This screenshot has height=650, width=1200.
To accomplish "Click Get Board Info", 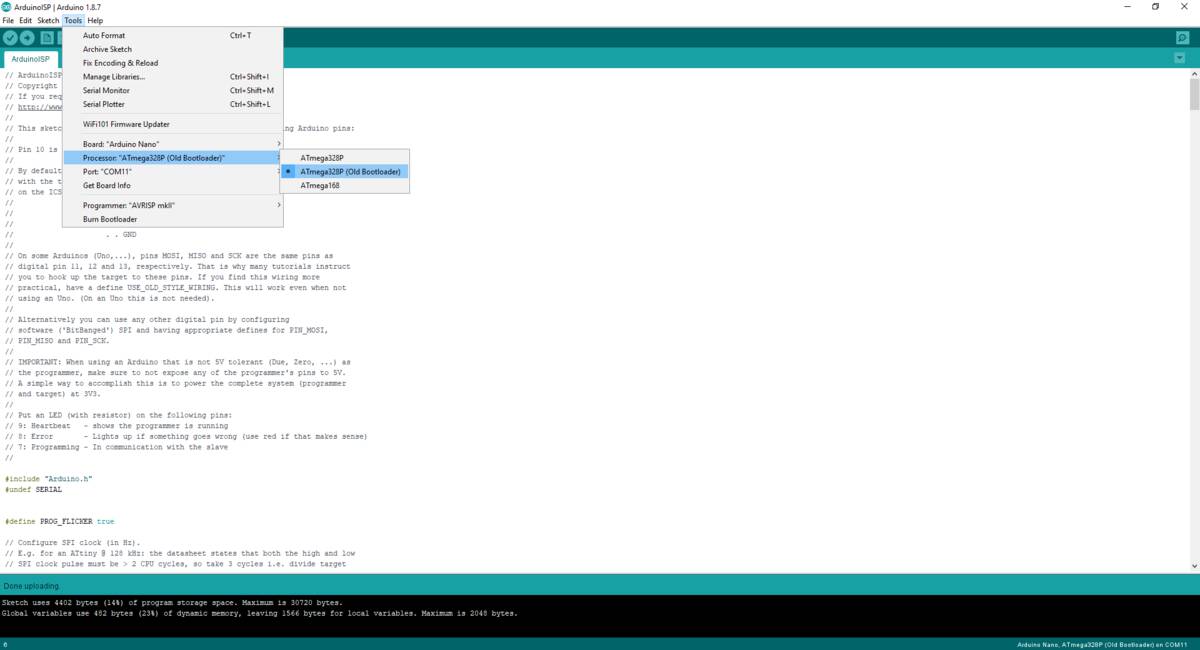I will click(173, 185).
